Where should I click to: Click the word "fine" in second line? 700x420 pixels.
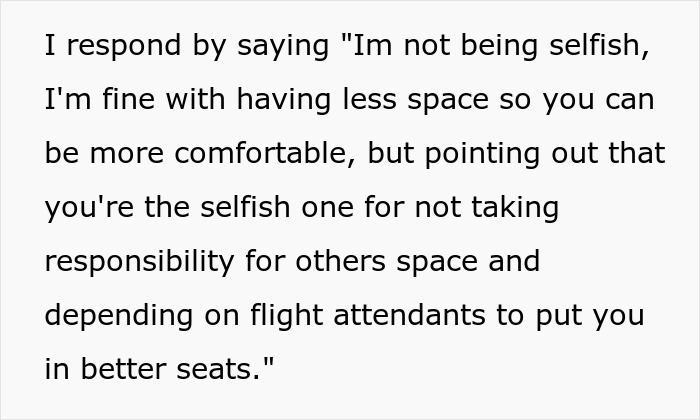[129, 99]
